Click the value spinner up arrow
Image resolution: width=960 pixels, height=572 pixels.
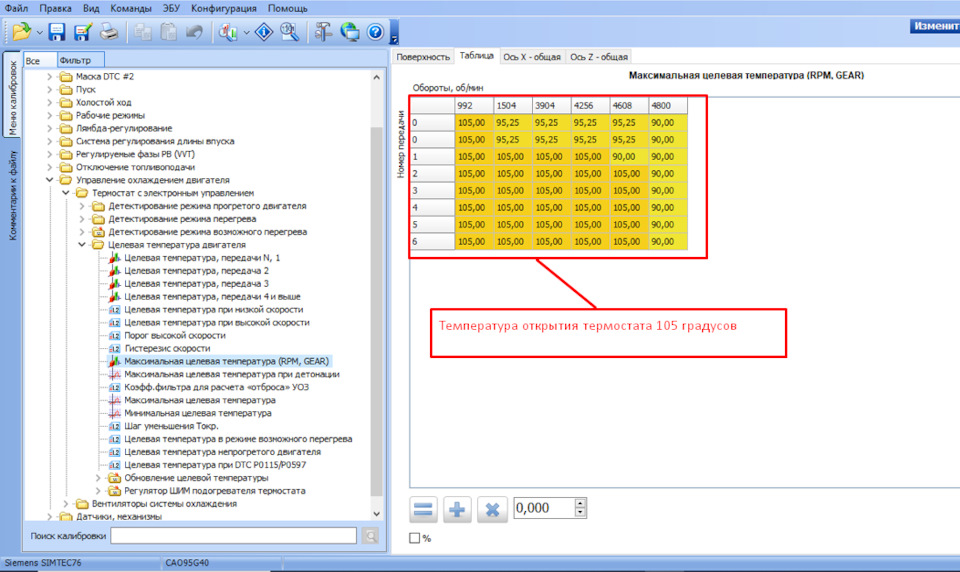coord(580,503)
